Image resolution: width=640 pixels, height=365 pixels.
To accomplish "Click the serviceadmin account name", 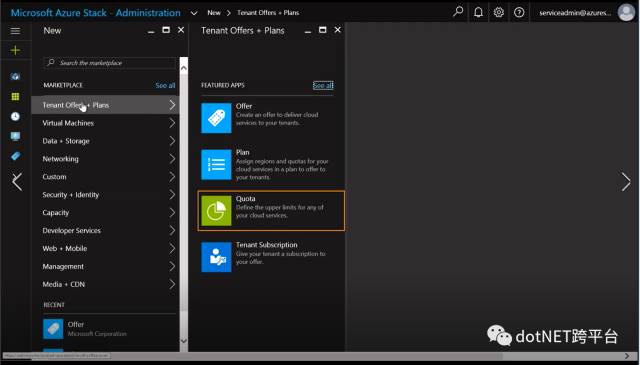I will pyautogui.click(x=575, y=13).
